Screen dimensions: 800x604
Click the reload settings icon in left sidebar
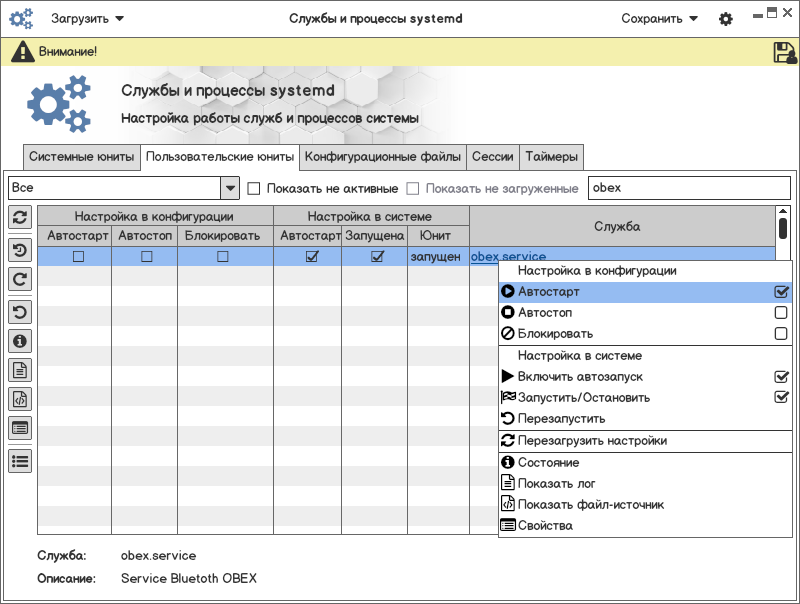(x=20, y=217)
